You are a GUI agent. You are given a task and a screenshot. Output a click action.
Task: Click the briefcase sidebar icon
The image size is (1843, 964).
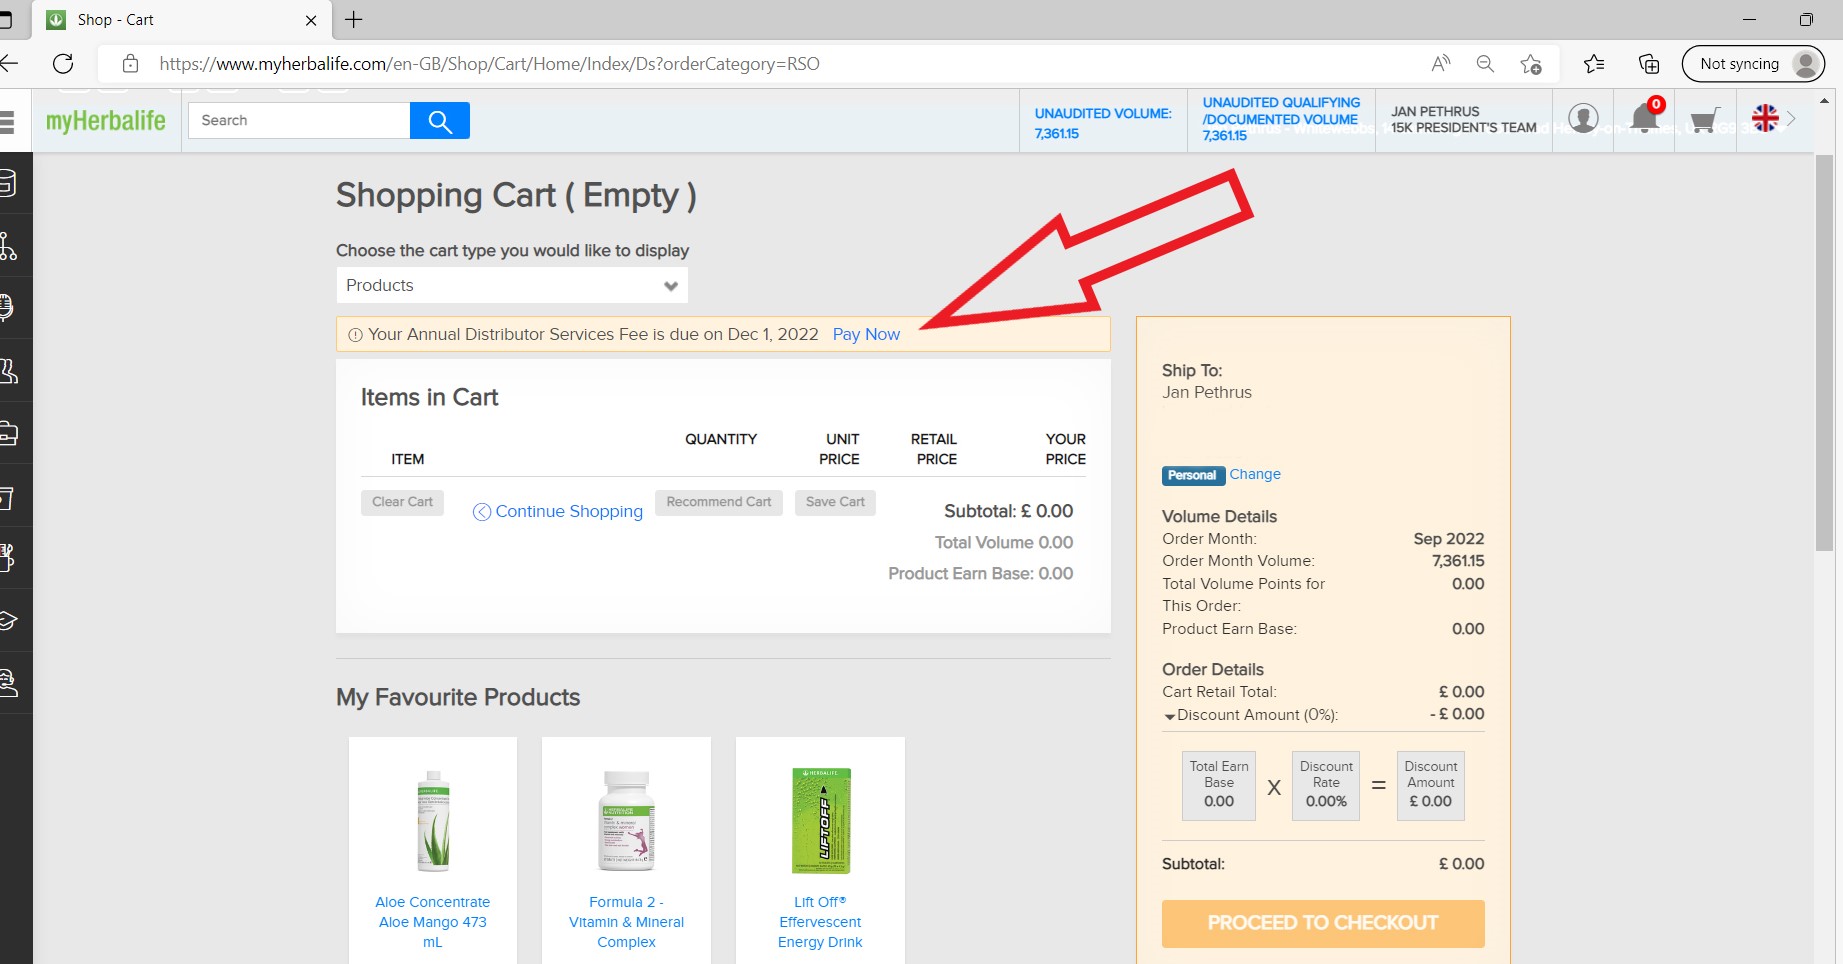coord(8,434)
